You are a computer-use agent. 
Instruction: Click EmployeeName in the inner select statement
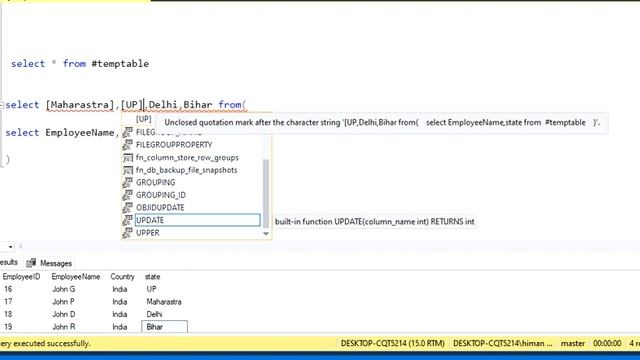(x=80, y=133)
